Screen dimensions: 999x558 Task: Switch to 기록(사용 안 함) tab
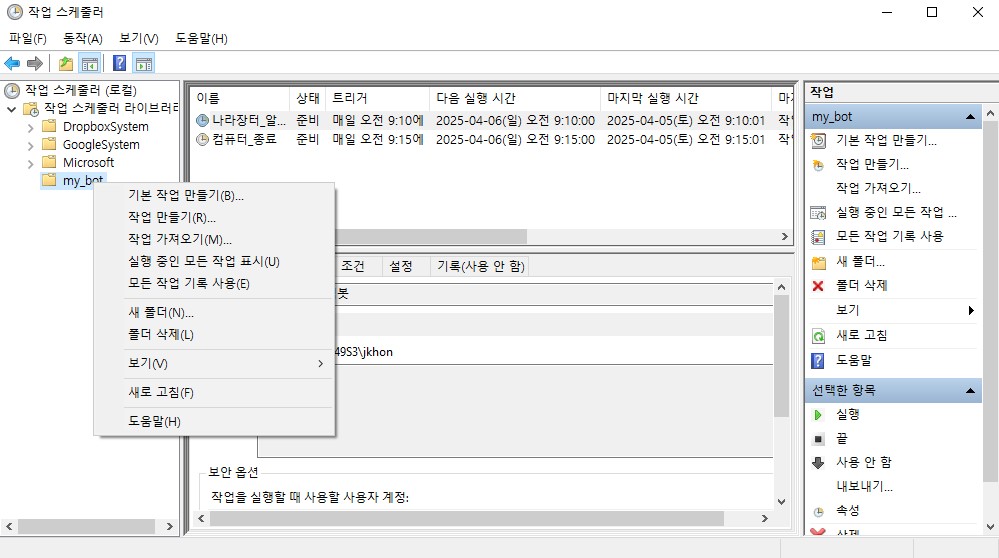(480, 266)
